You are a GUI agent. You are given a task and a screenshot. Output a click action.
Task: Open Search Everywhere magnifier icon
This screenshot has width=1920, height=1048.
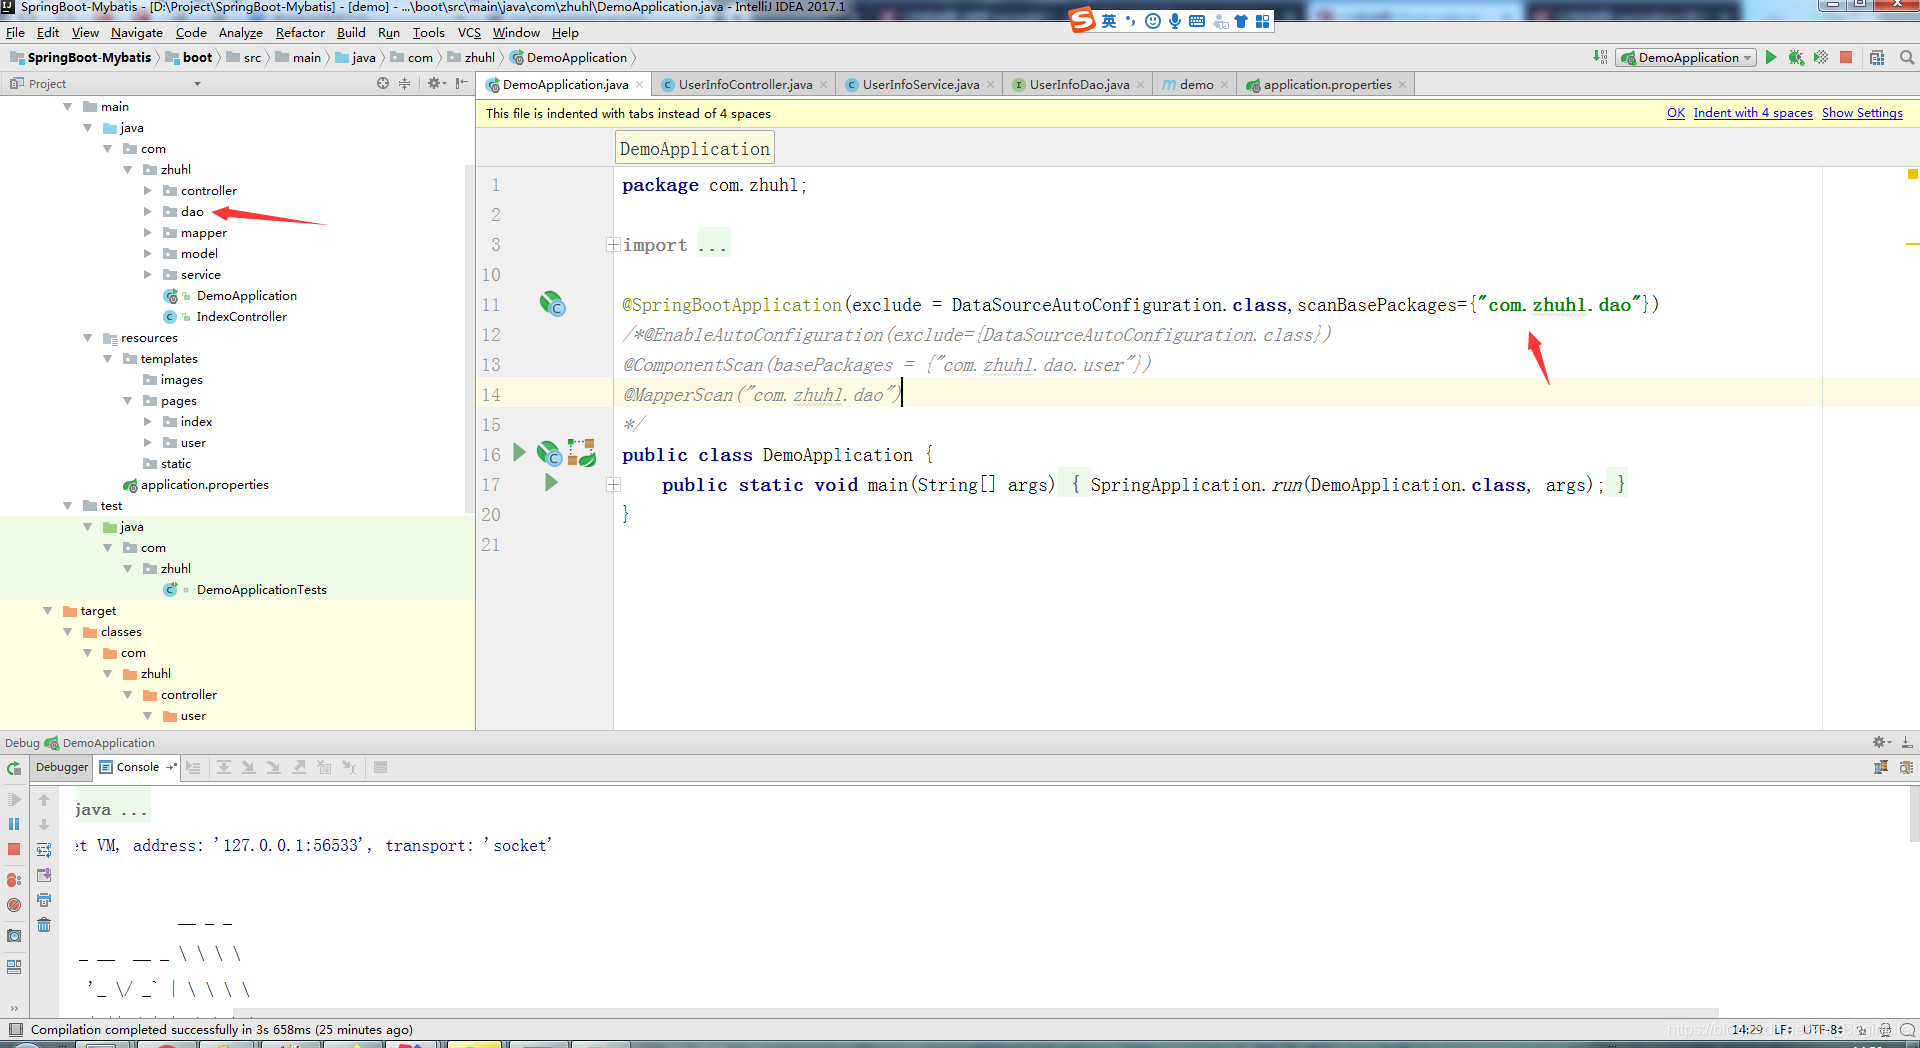(1907, 58)
